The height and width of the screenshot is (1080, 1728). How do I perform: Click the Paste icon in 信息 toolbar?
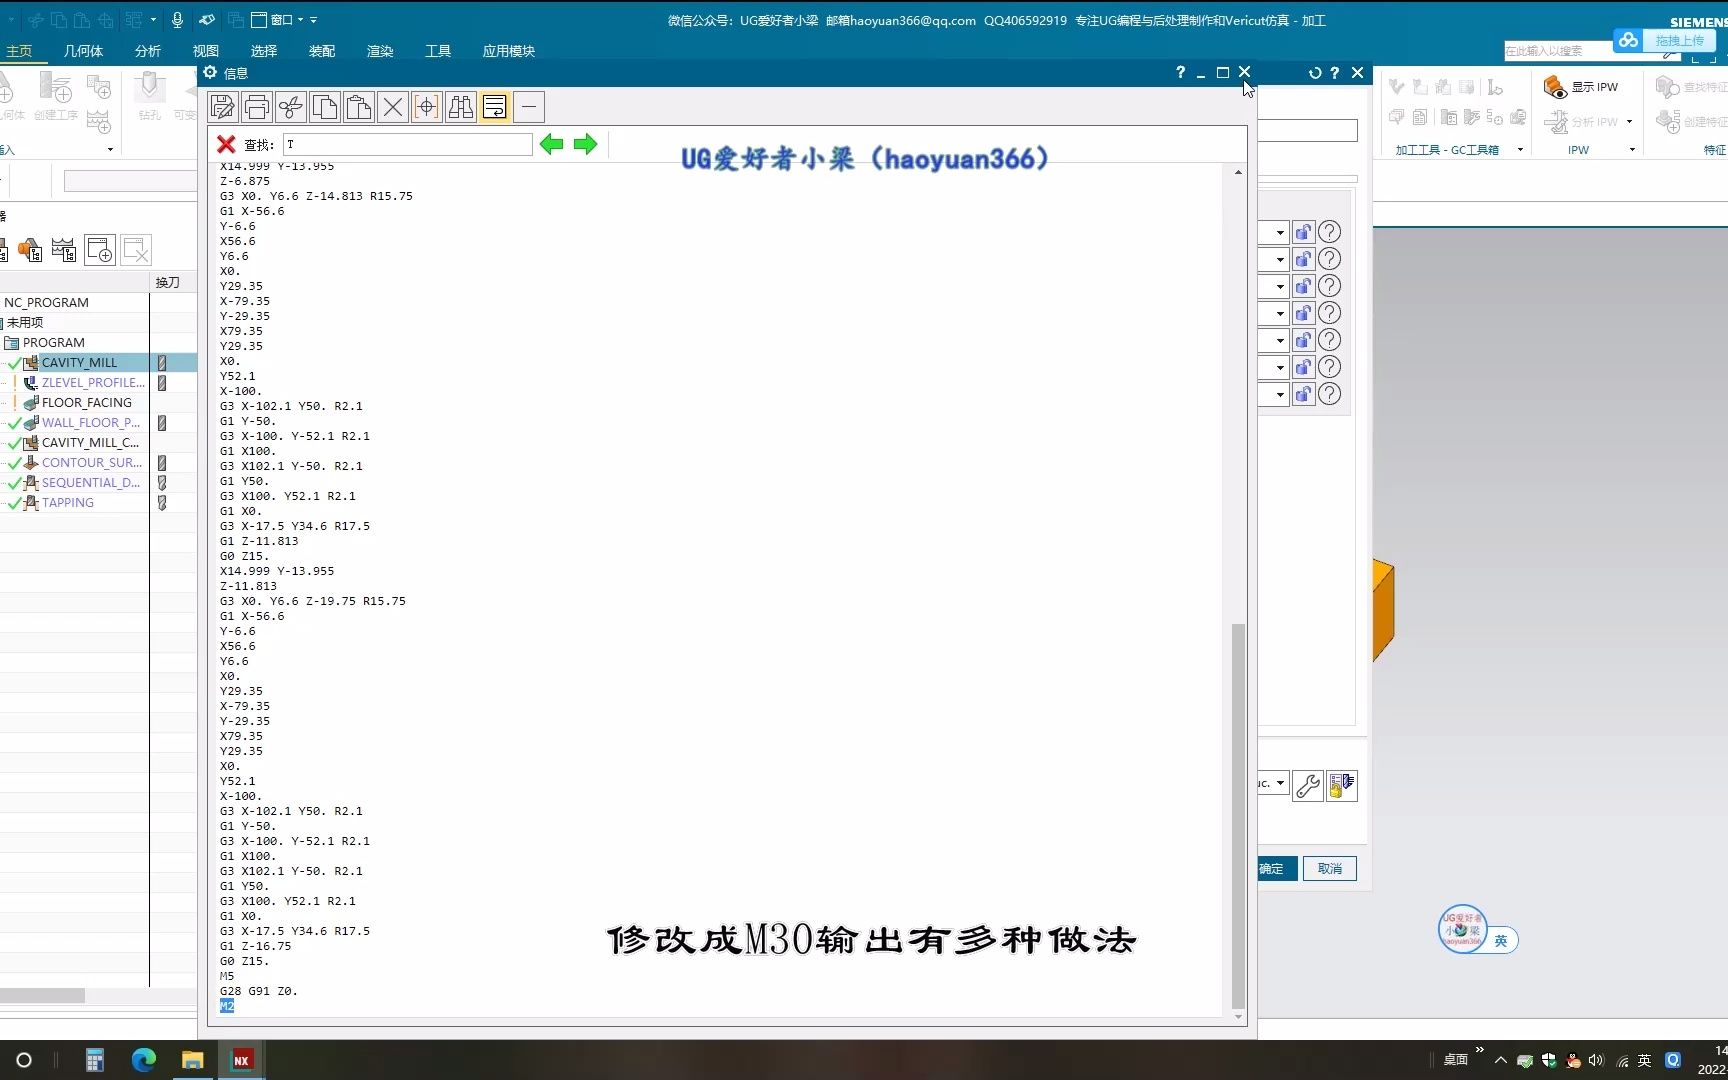[x=359, y=107]
